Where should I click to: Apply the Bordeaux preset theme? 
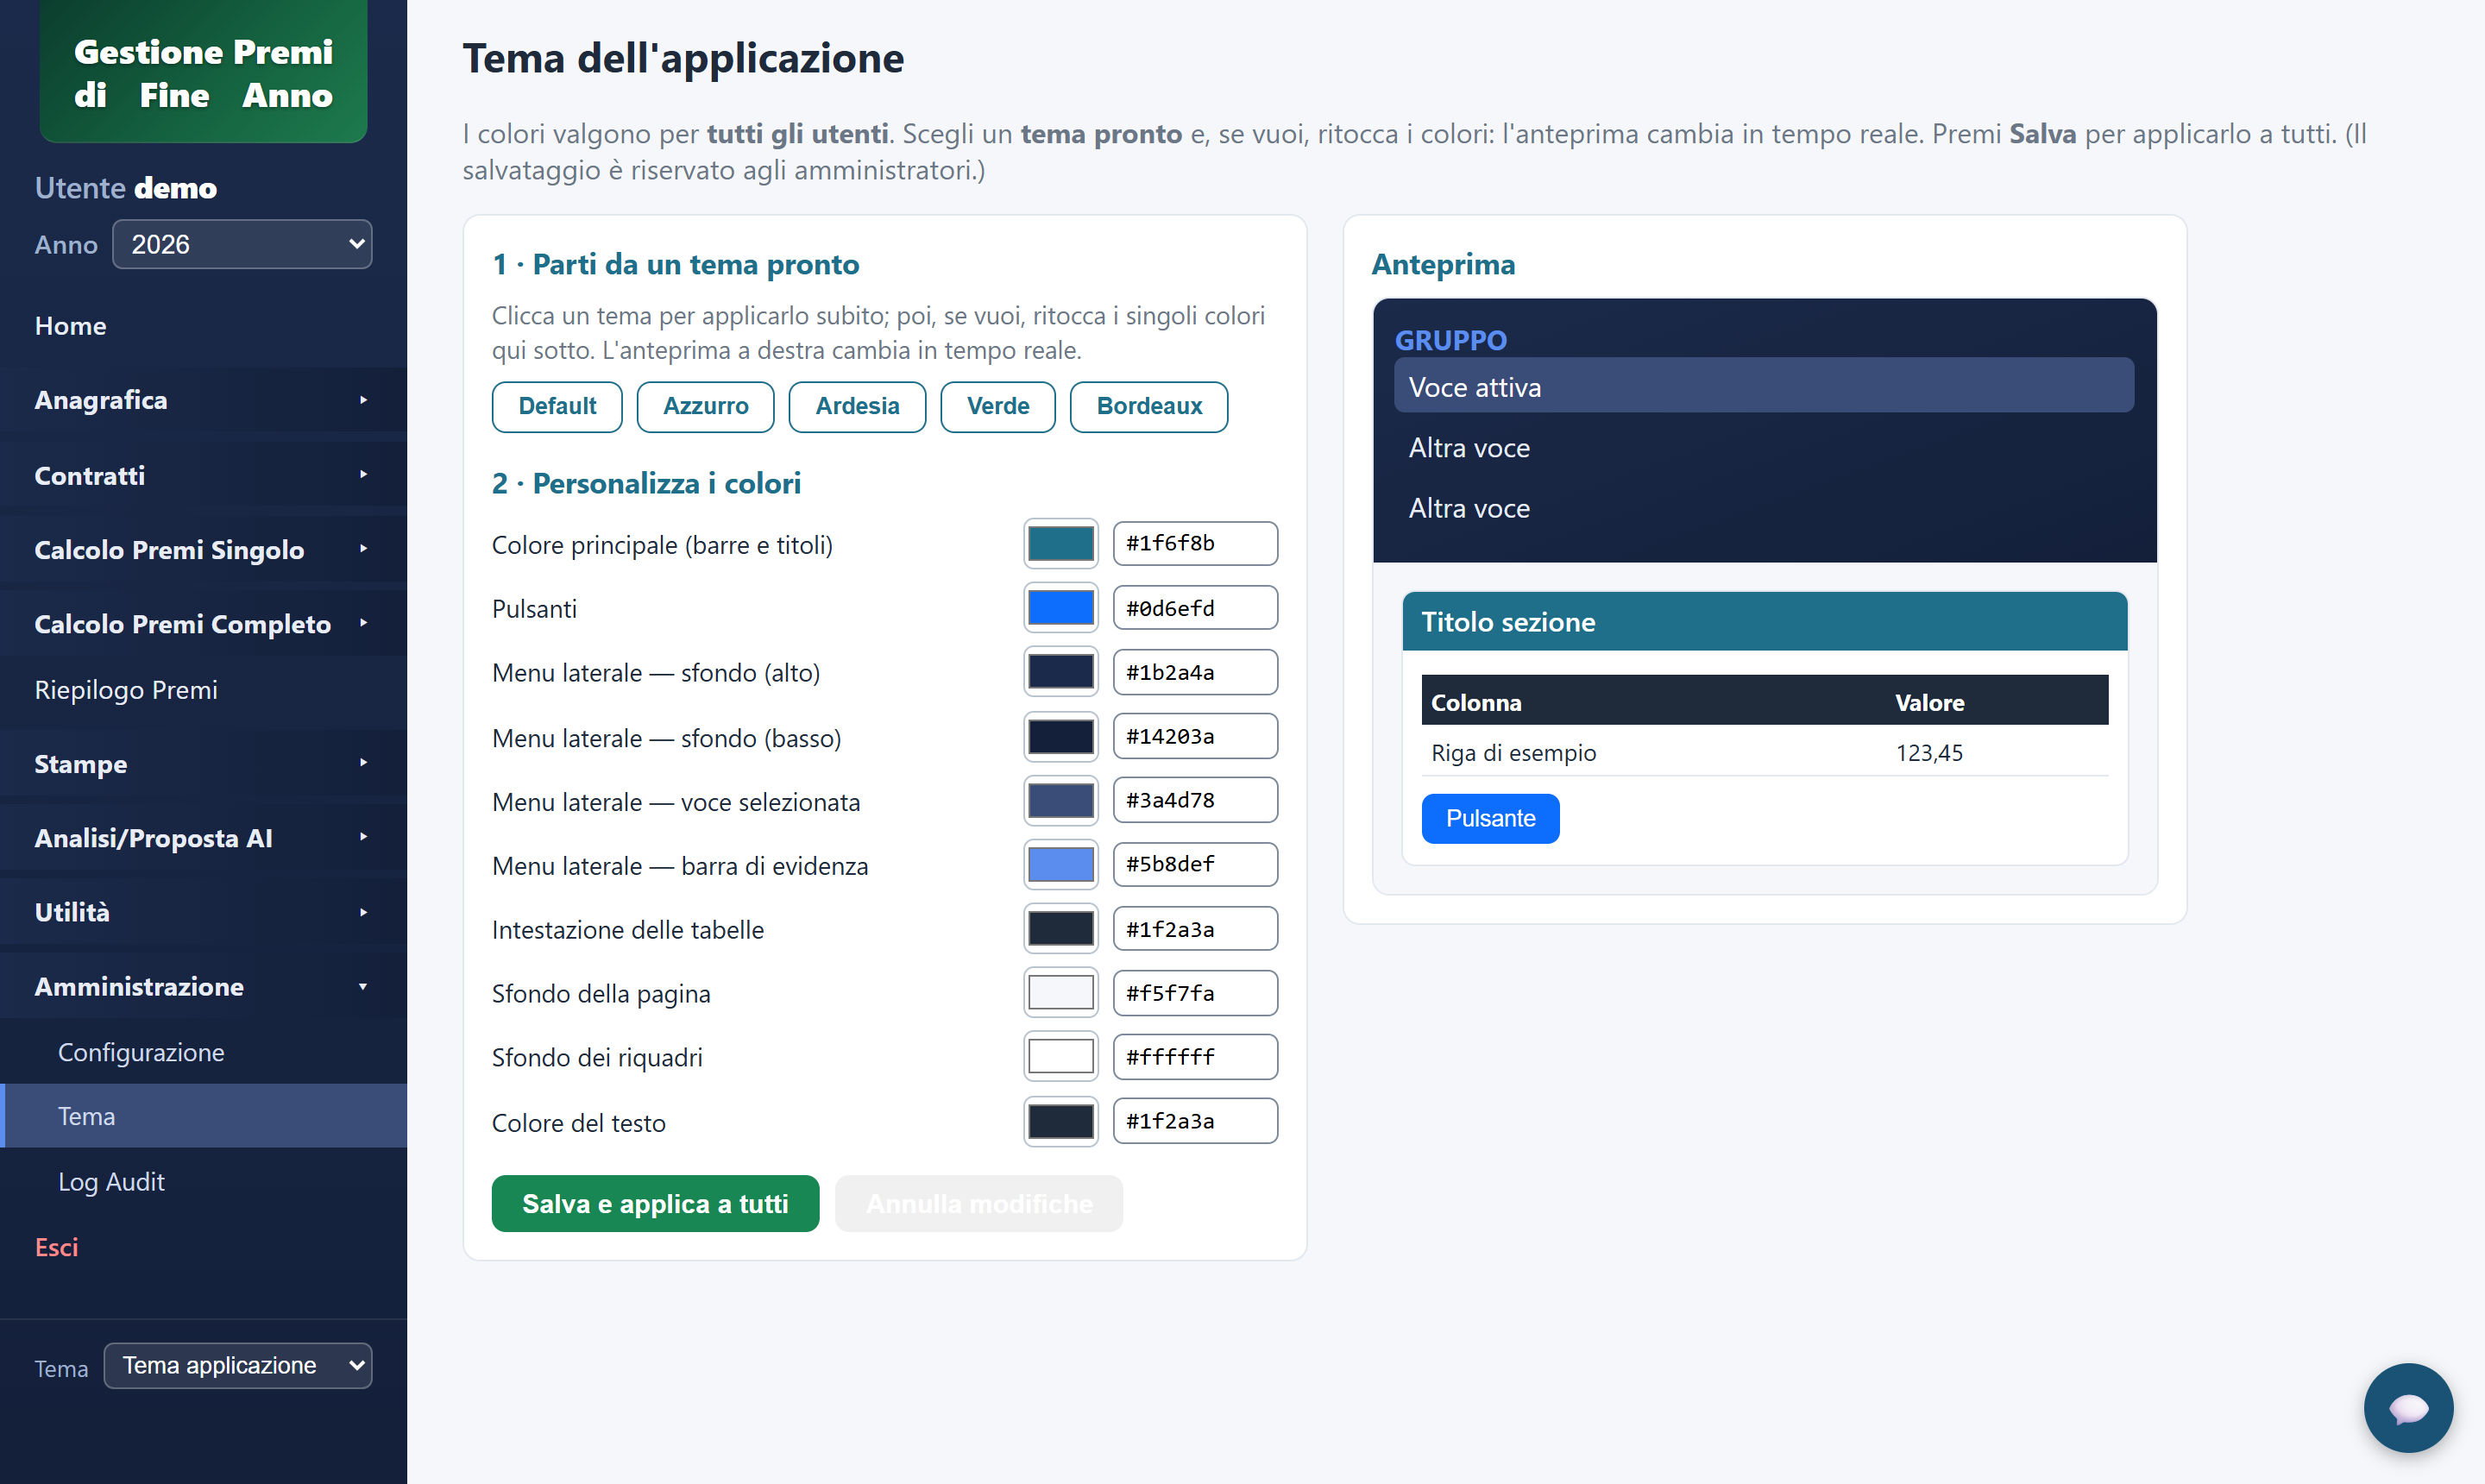click(1148, 406)
